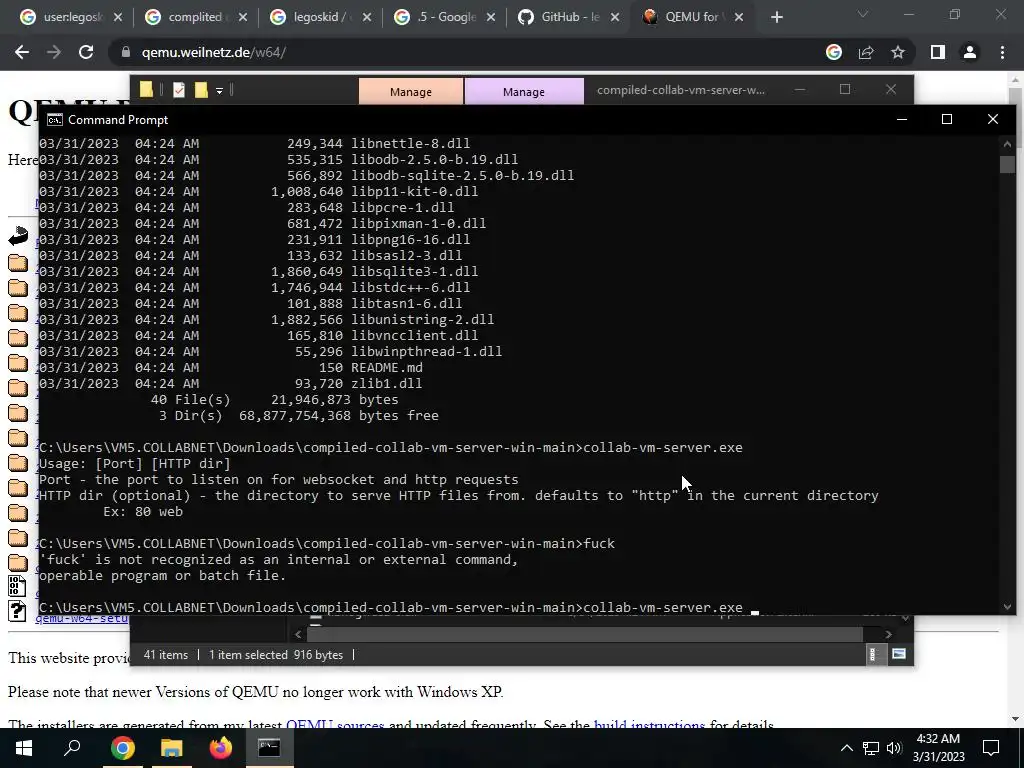Click '41 items' in Explorer status bar
This screenshot has height=768, width=1024.
(x=165, y=654)
